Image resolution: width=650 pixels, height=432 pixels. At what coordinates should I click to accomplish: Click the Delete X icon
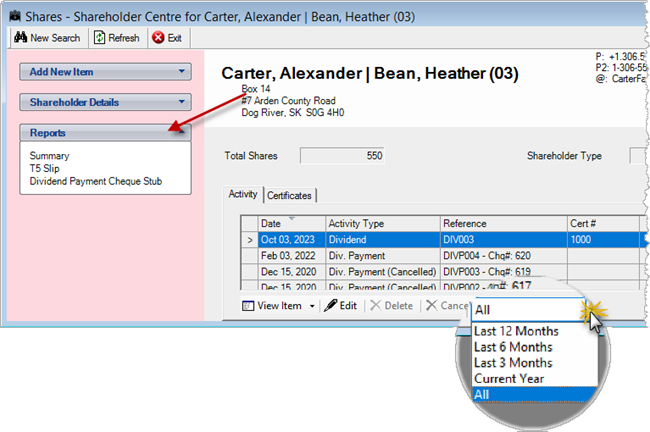pos(376,306)
